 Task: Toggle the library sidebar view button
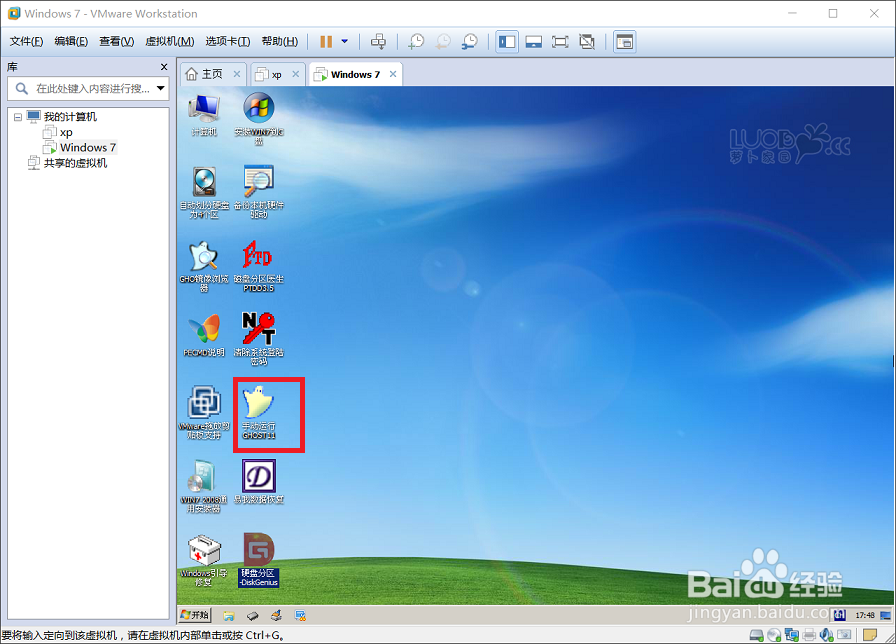[507, 42]
